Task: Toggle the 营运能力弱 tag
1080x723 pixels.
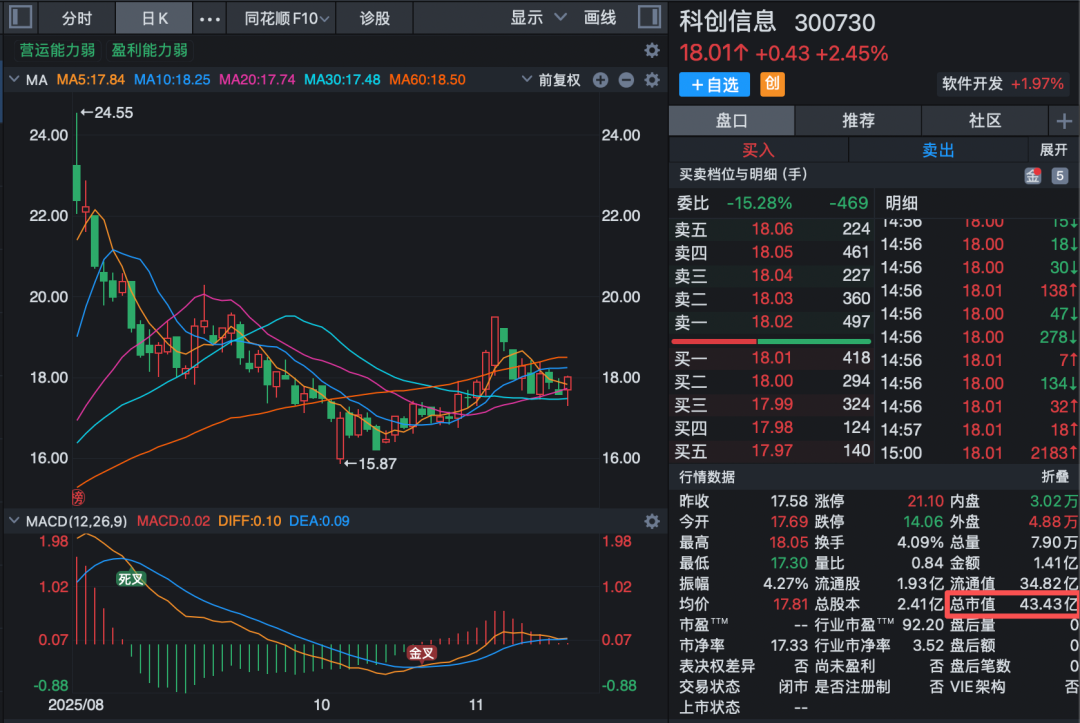Action: click(x=57, y=50)
